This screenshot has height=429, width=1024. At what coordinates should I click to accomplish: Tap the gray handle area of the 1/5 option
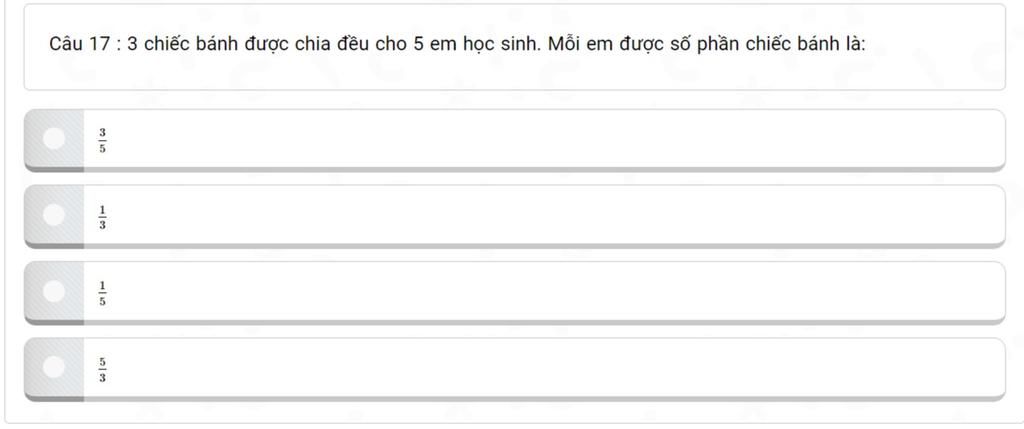coord(54,293)
